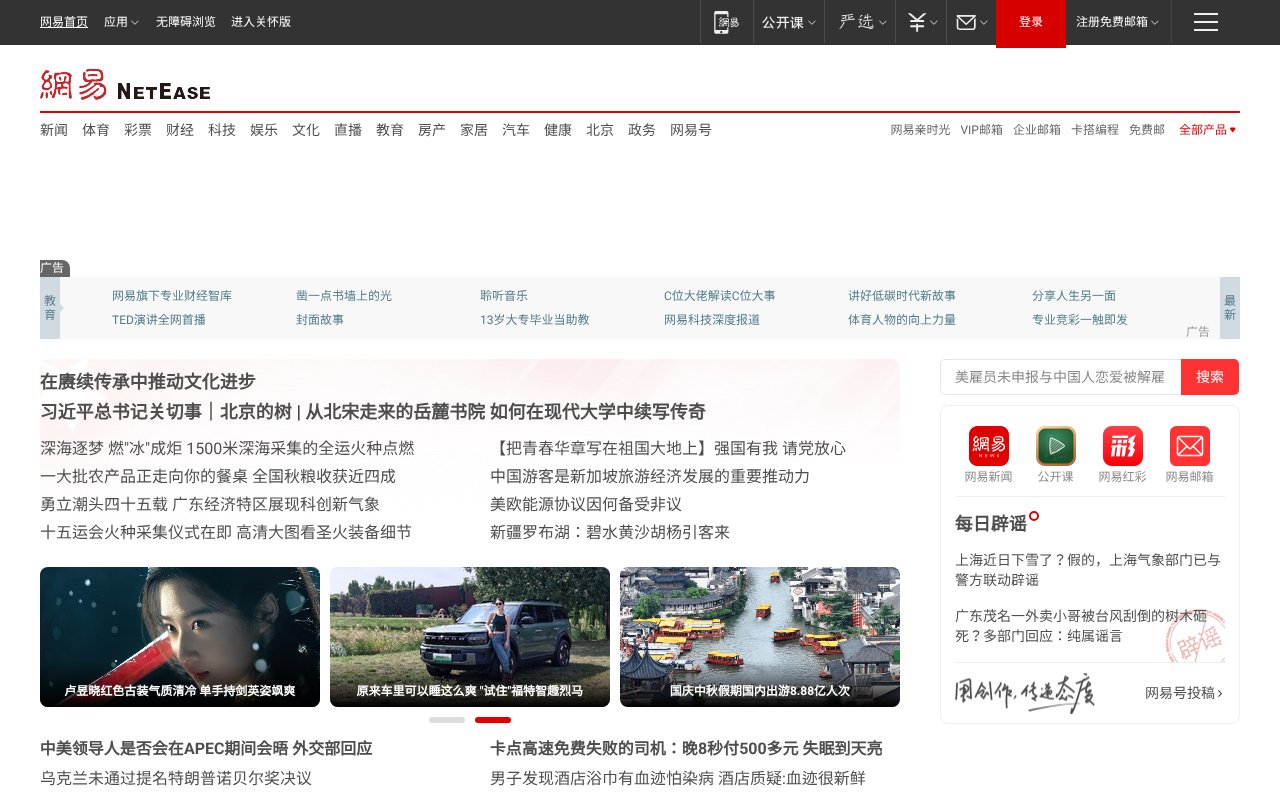Expand the 应用 dropdown
Viewport: 1280px width, 800px height.
(121, 22)
